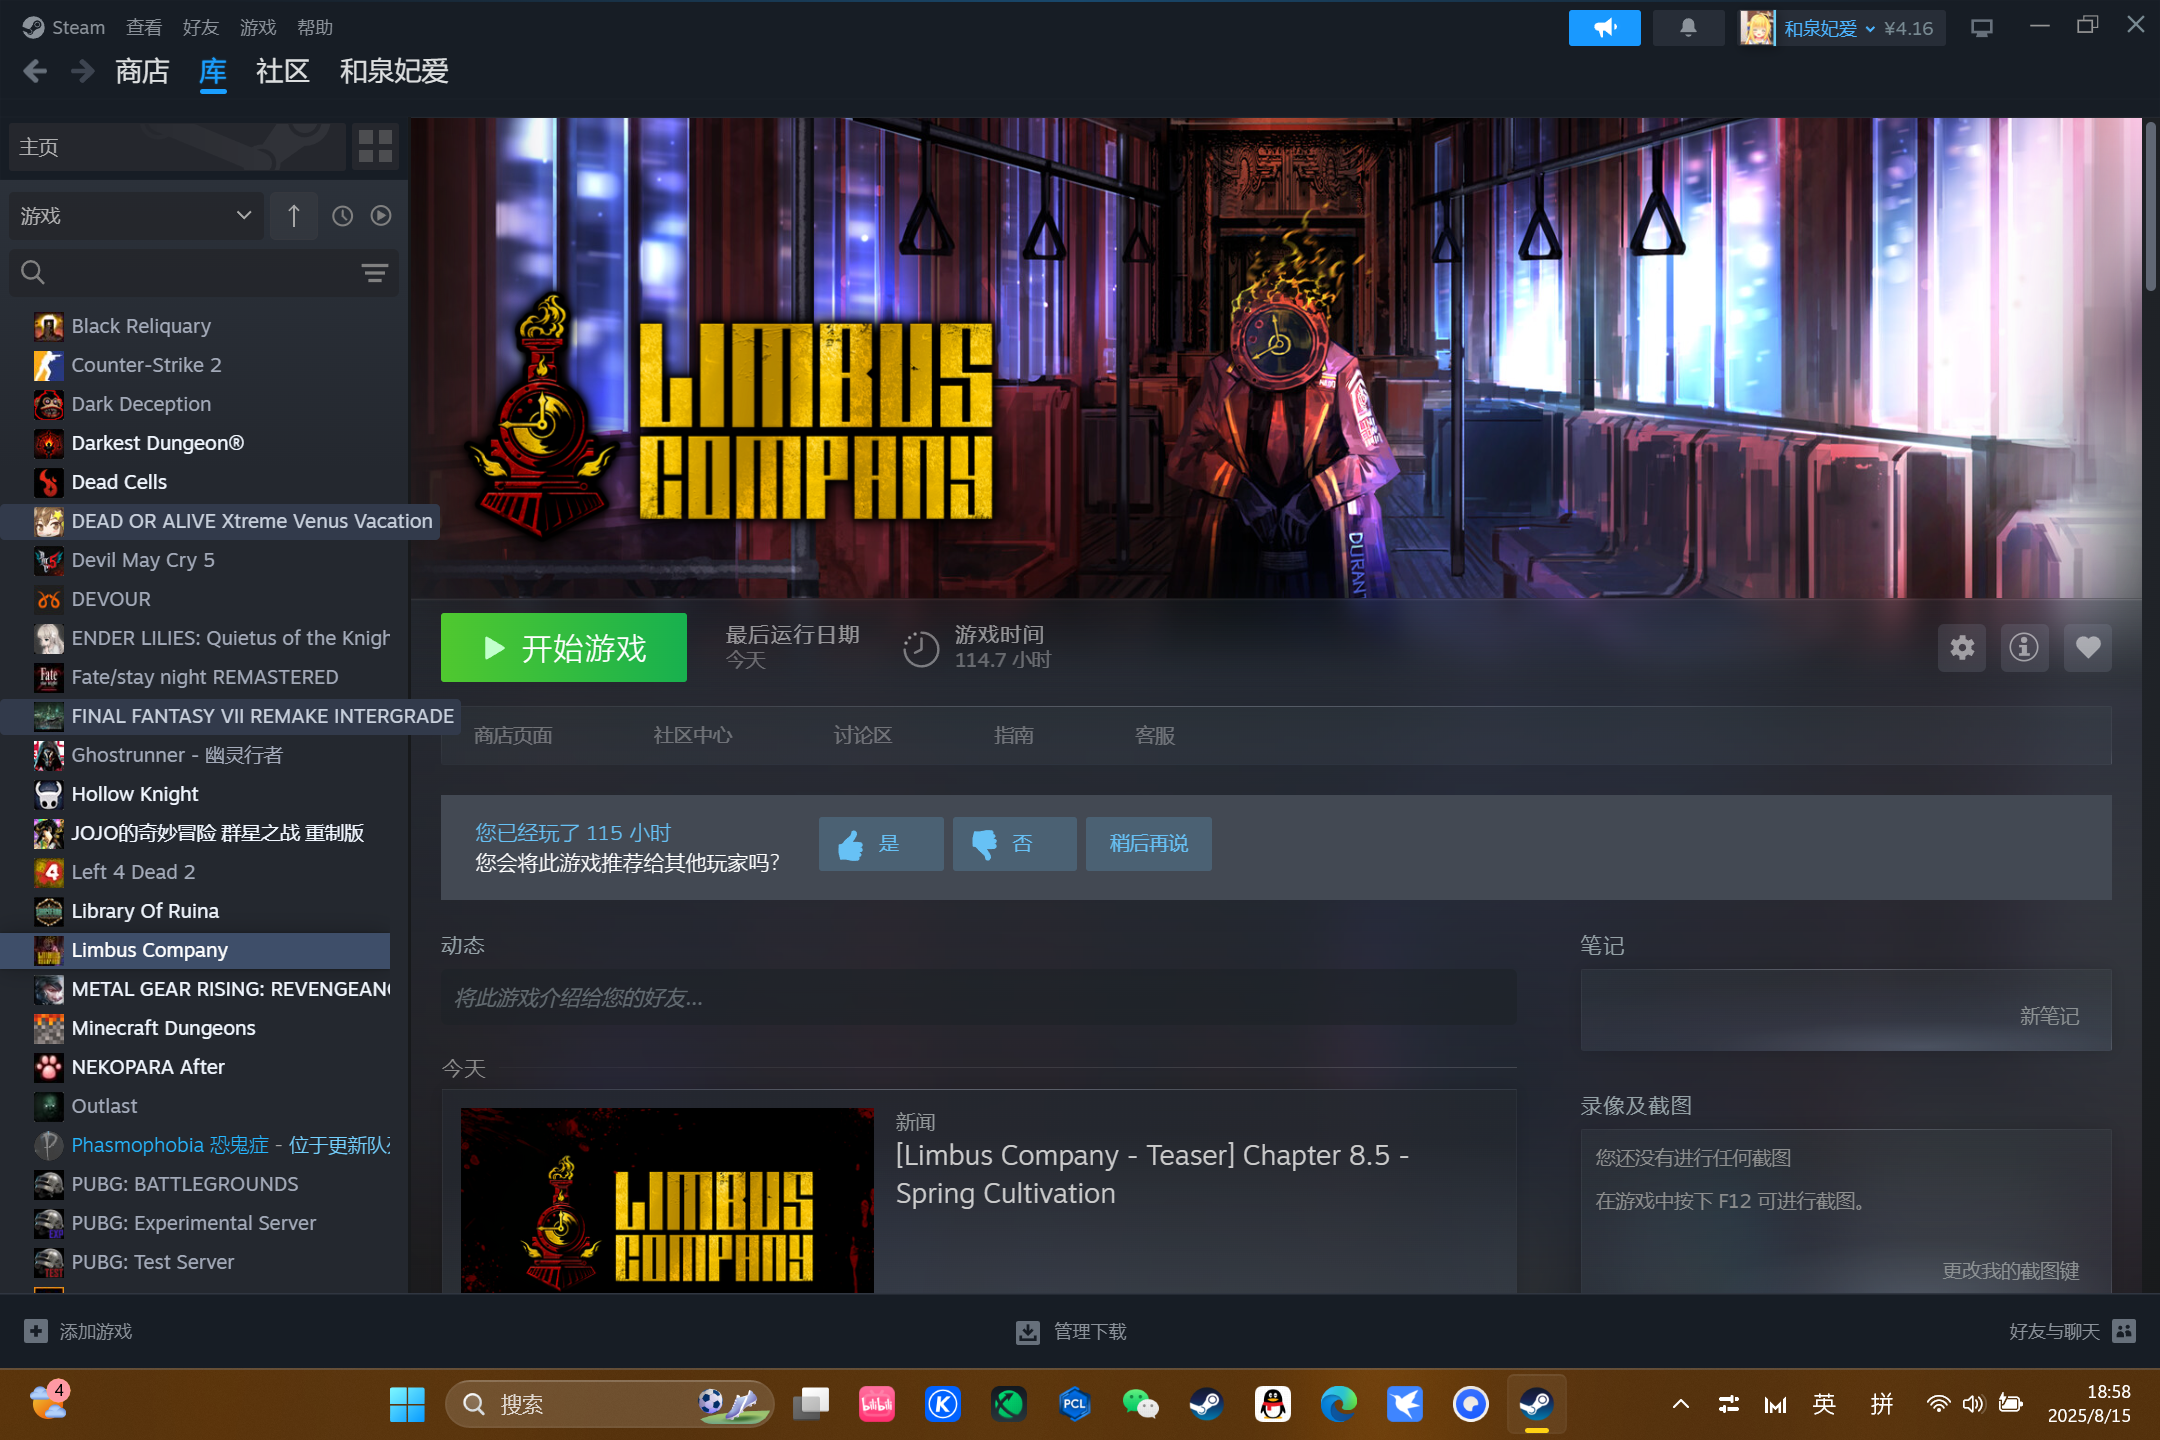Open bilibili app in taskbar
The height and width of the screenshot is (1440, 2160).
click(877, 1404)
